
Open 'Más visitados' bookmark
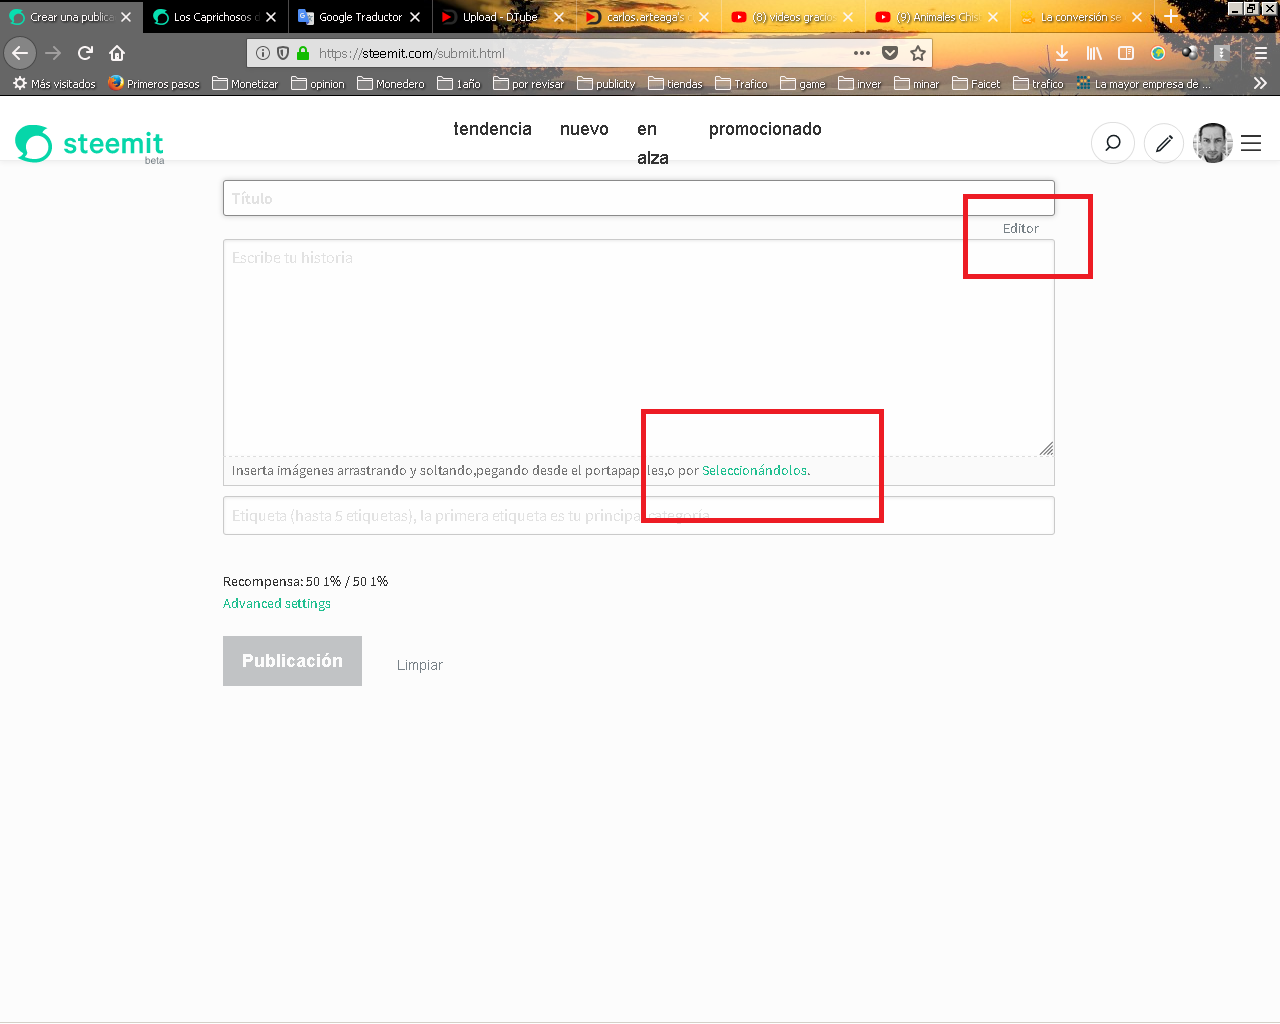(x=55, y=83)
